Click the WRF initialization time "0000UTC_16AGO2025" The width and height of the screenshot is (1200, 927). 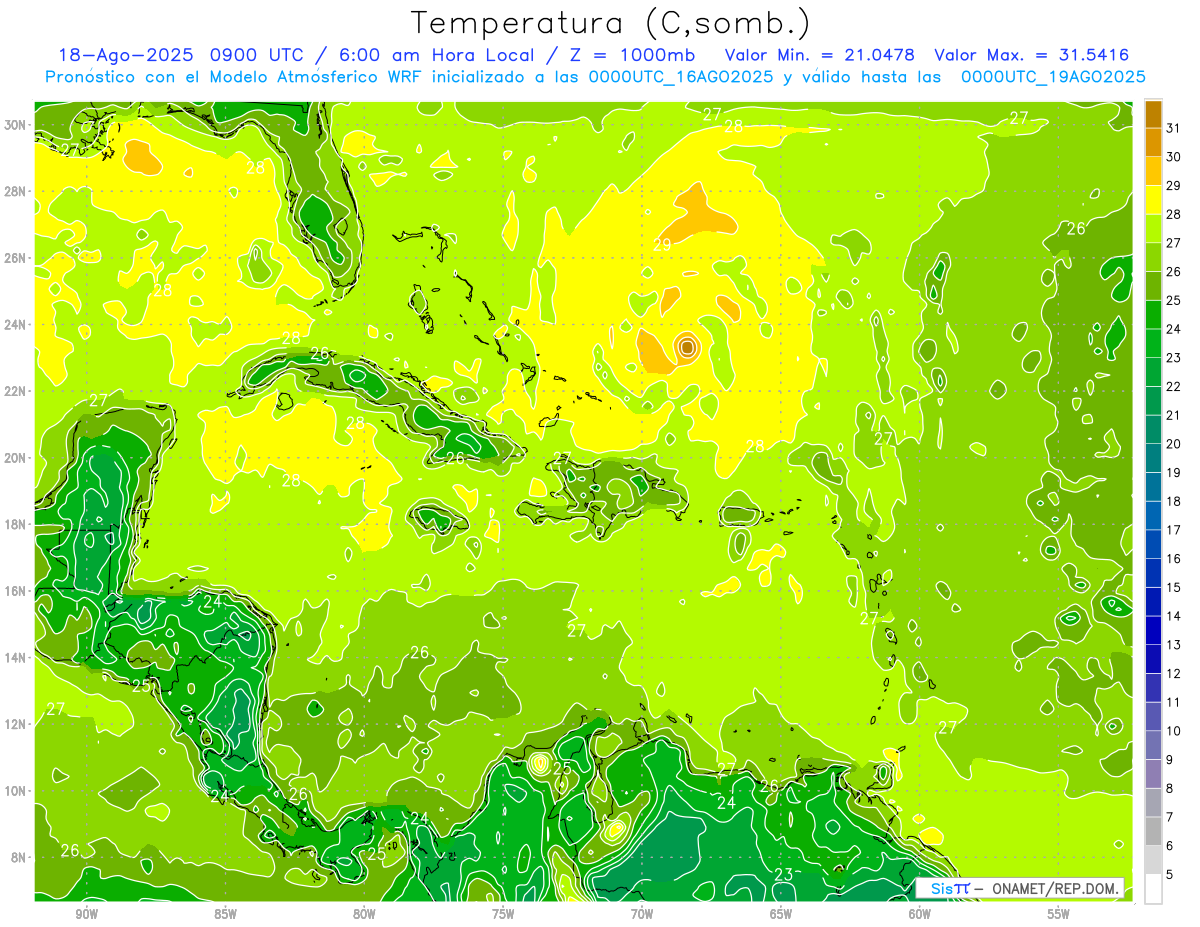tap(681, 77)
